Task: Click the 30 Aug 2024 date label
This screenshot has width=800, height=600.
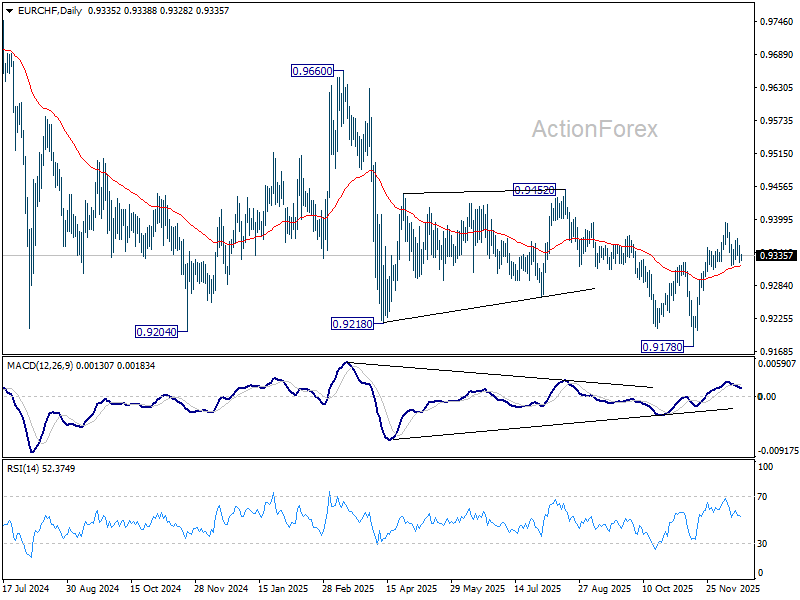Action: (x=92, y=589)
